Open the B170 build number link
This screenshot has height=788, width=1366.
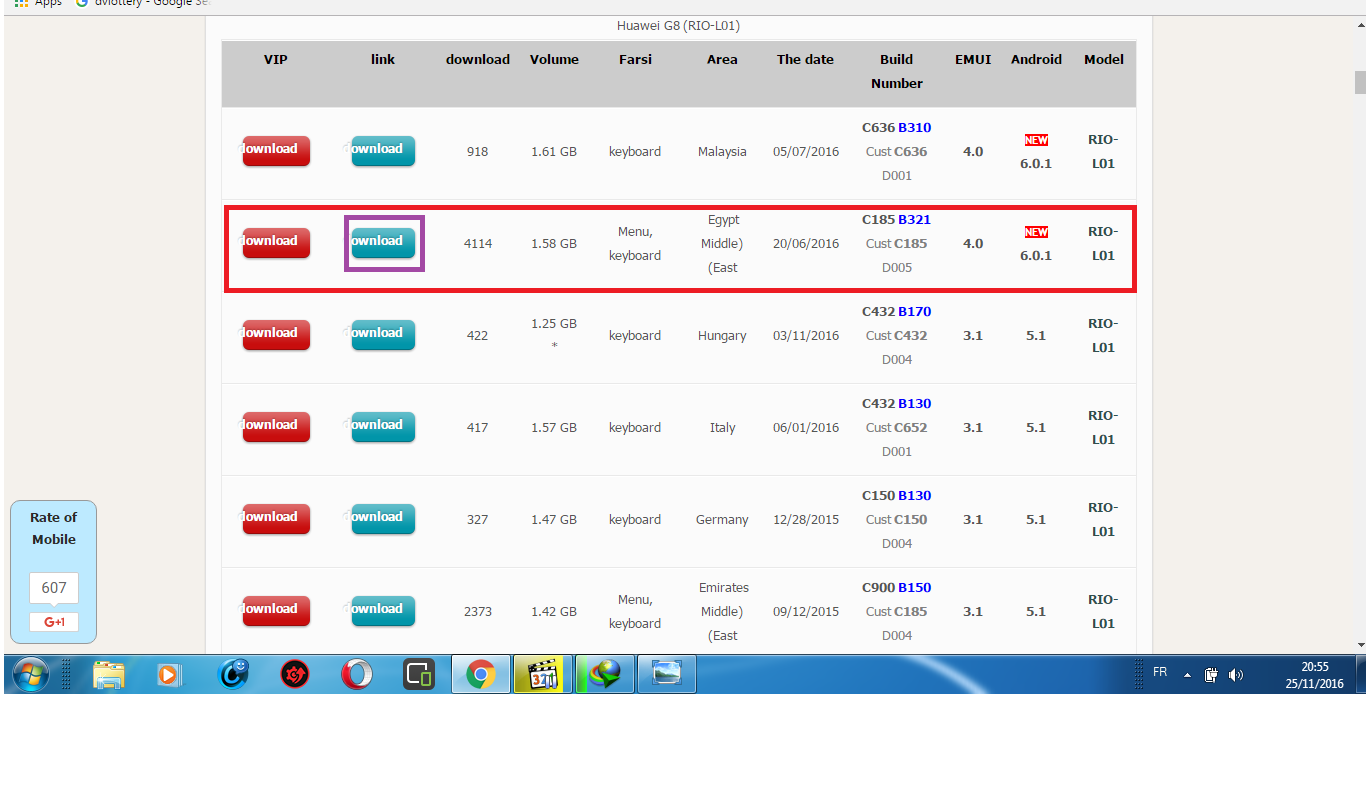point(914,311)
